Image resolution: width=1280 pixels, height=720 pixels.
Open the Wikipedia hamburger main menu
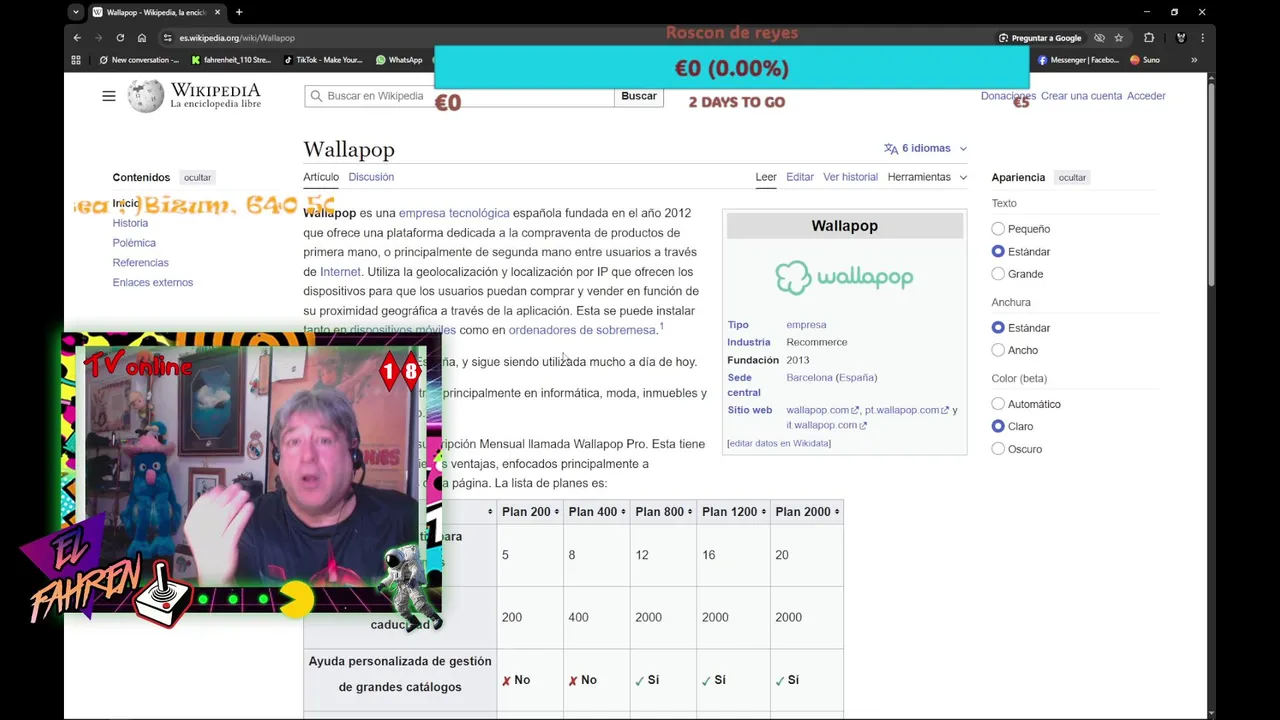click(109, 96)
